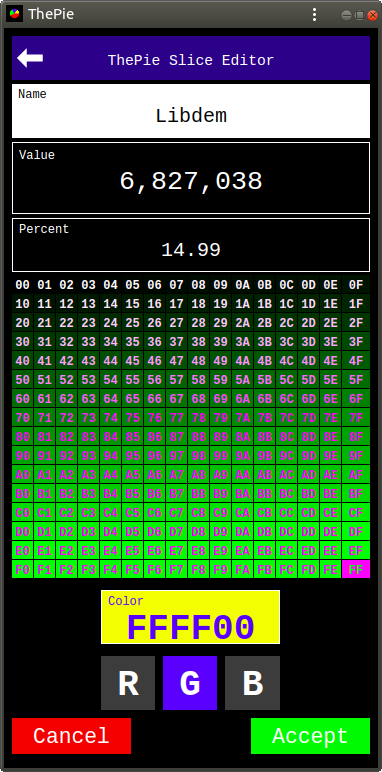
Task: Select the B color channel
Action: click(x=253, y=683)
